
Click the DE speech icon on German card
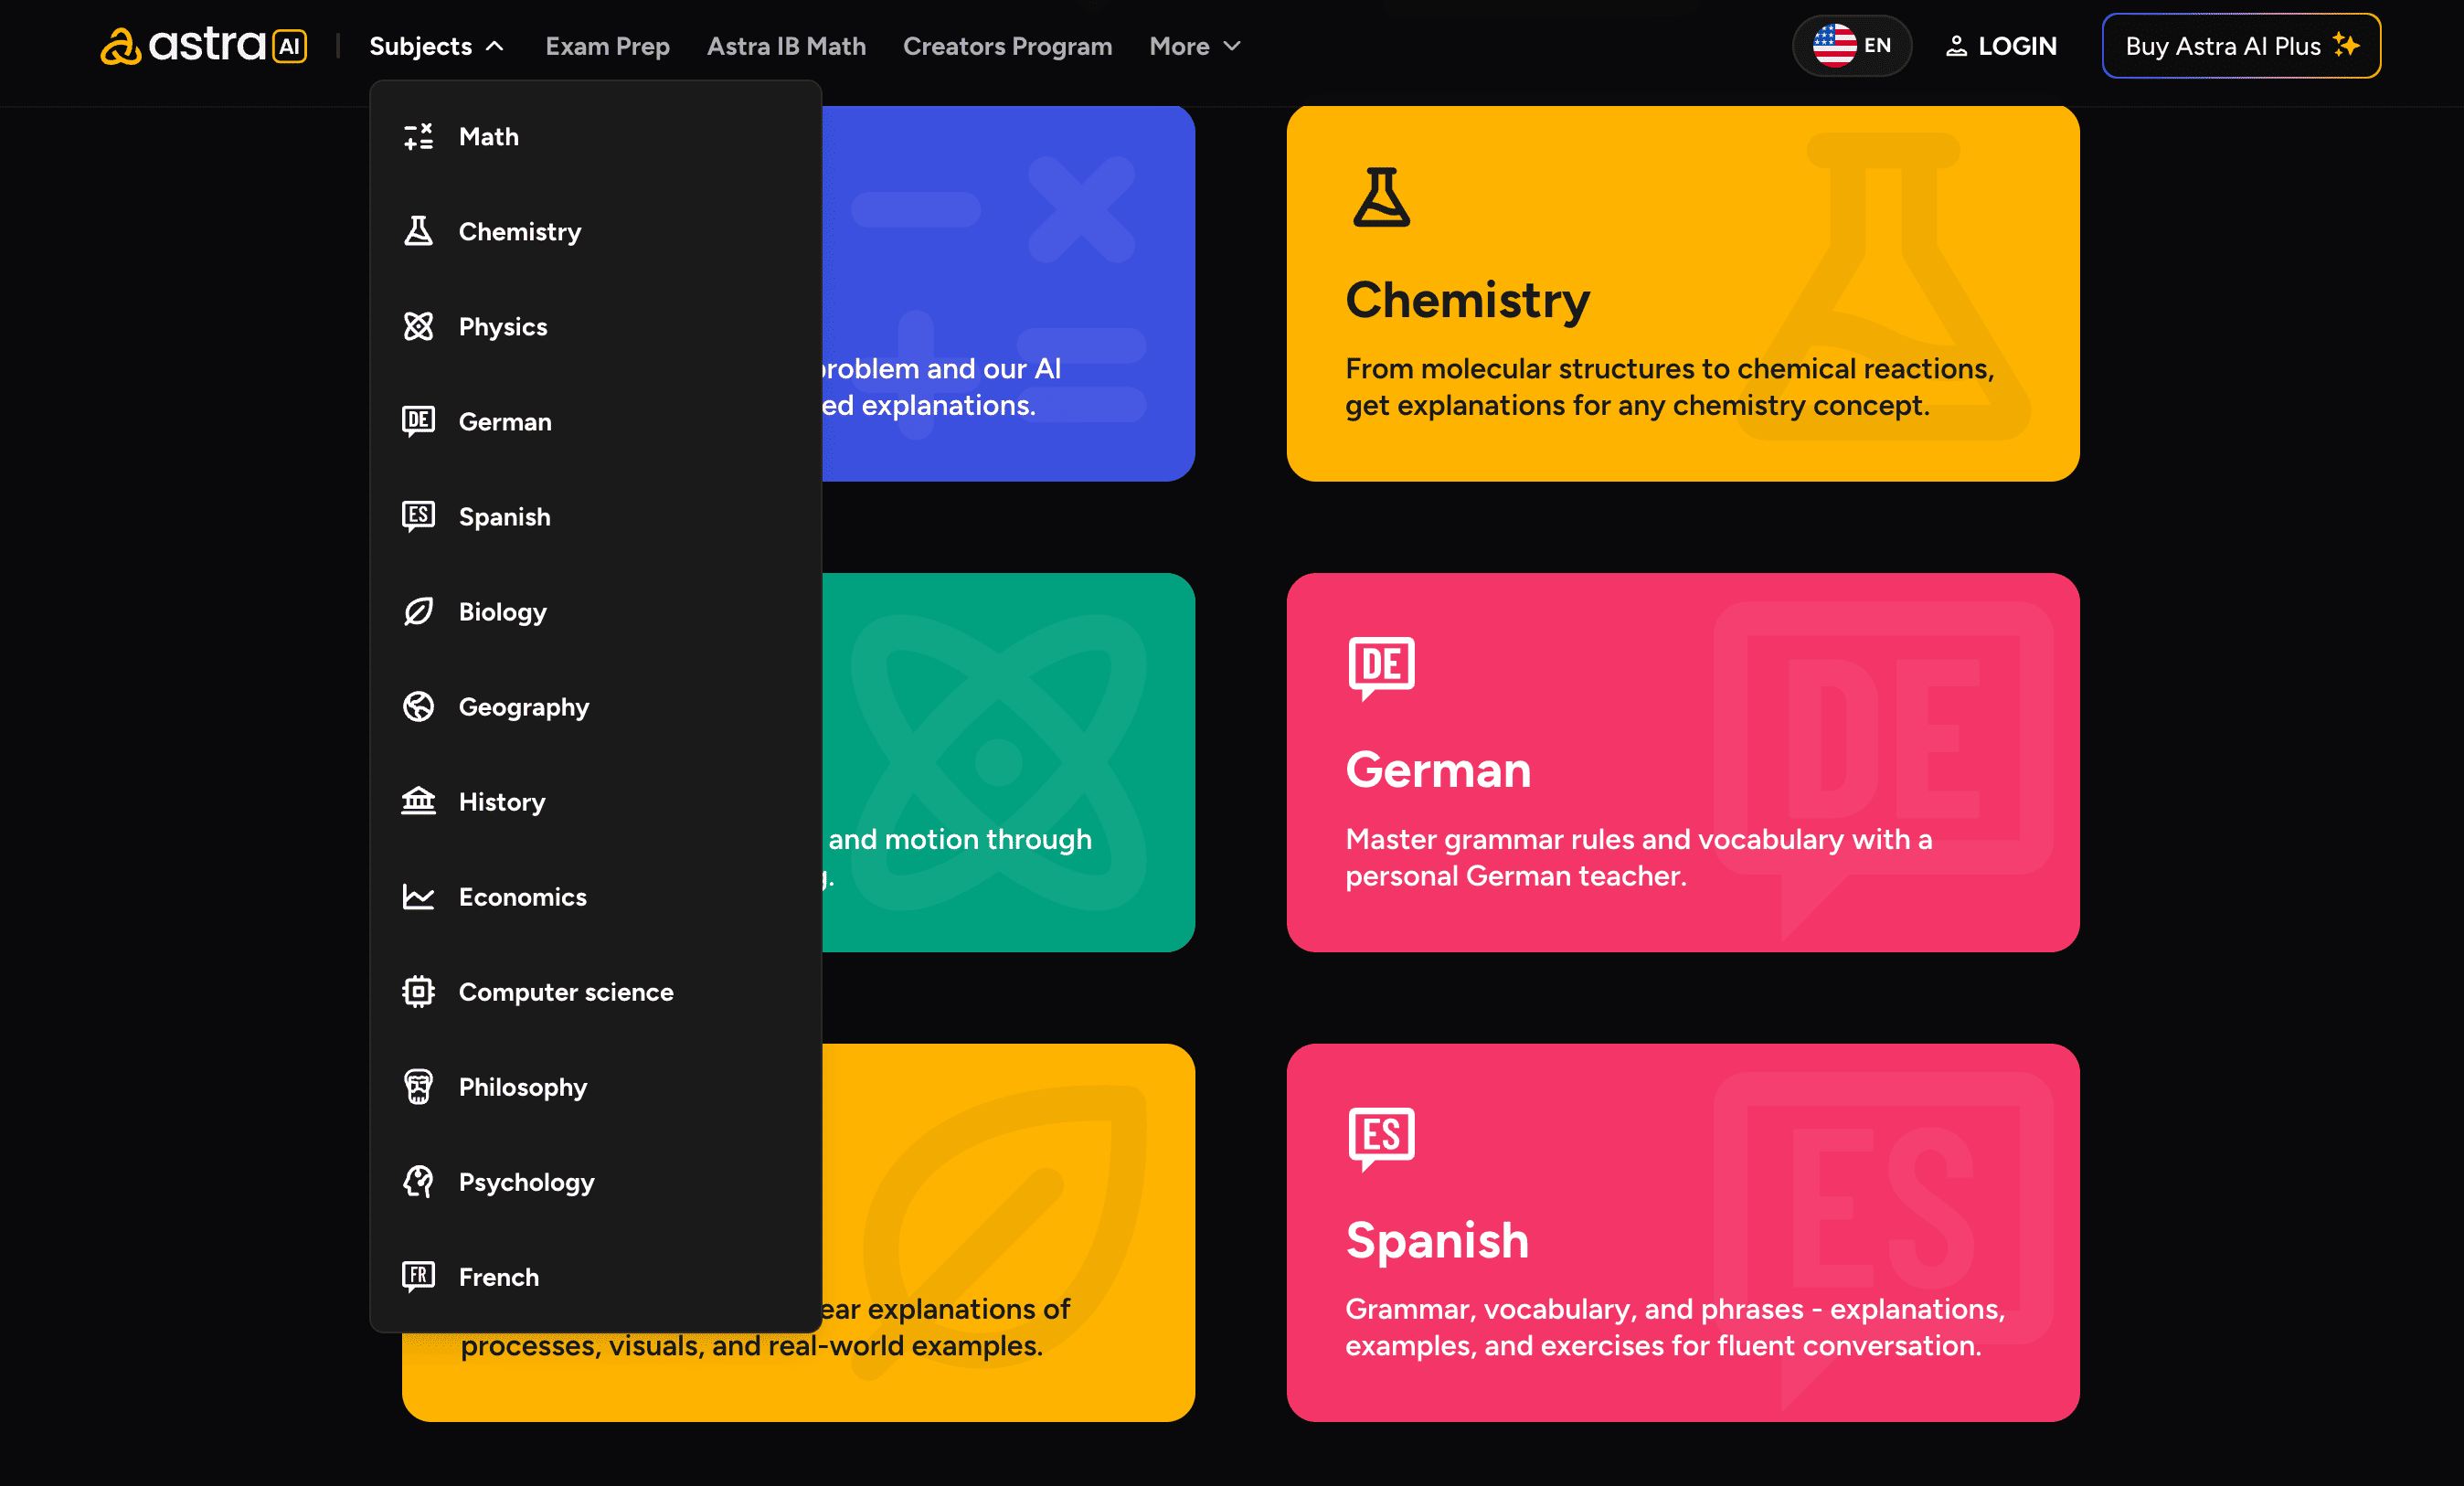(1381, 668)
